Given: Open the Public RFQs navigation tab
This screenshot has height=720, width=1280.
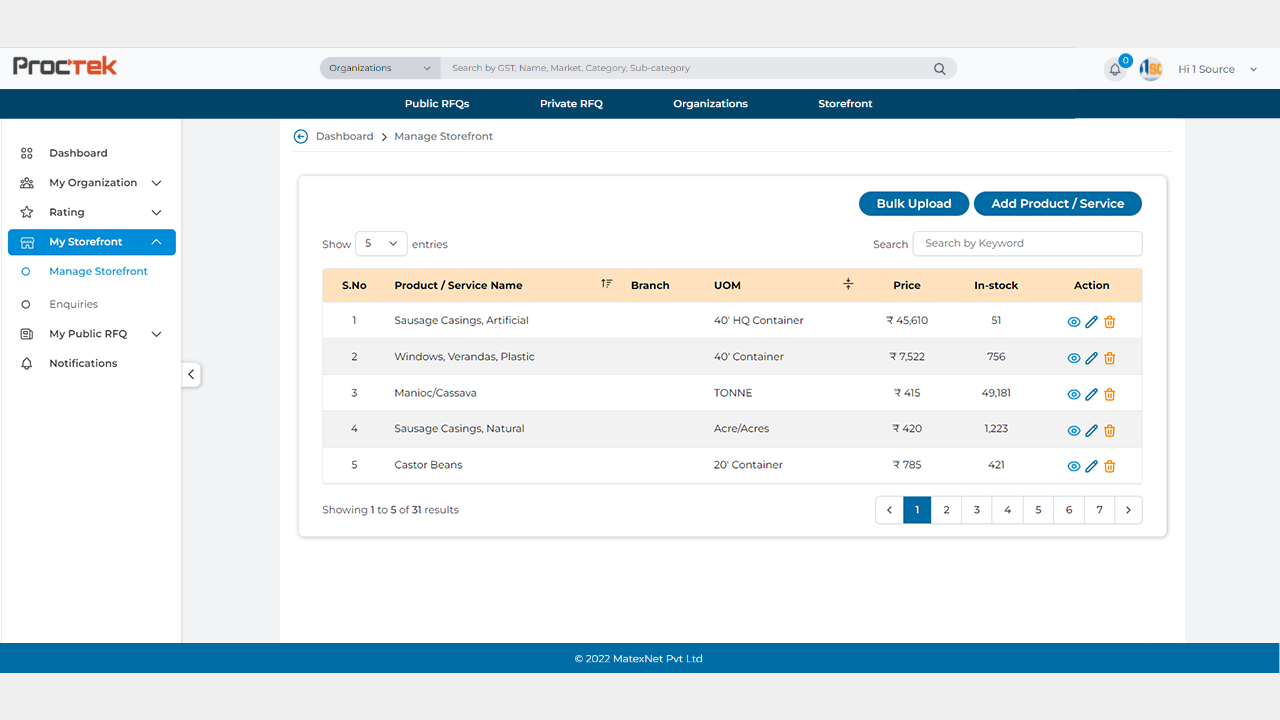Looking at the screenshot, I should pos(437,104).
